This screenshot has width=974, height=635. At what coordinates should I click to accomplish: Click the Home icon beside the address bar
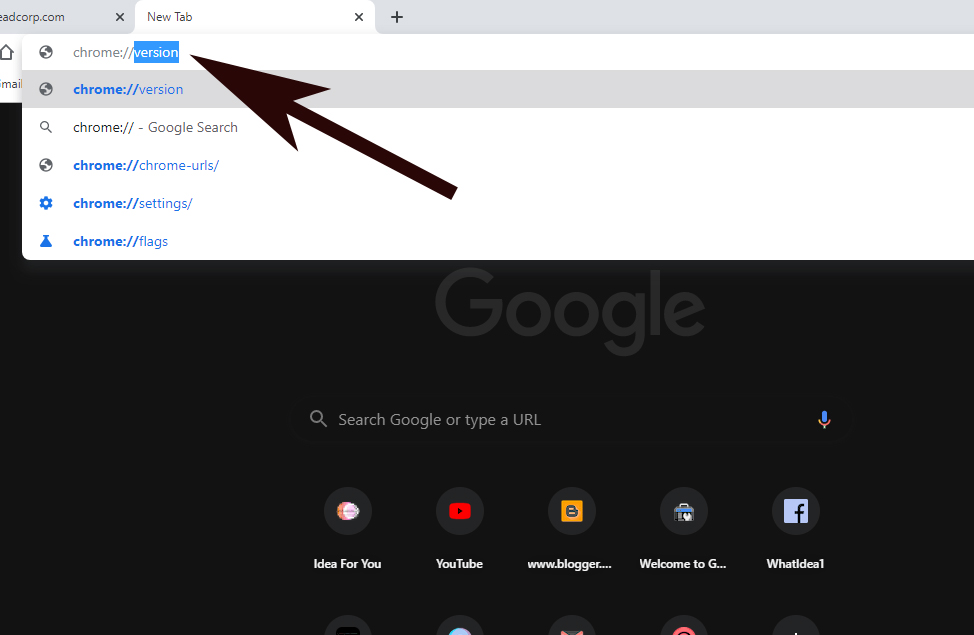point(6,52)
